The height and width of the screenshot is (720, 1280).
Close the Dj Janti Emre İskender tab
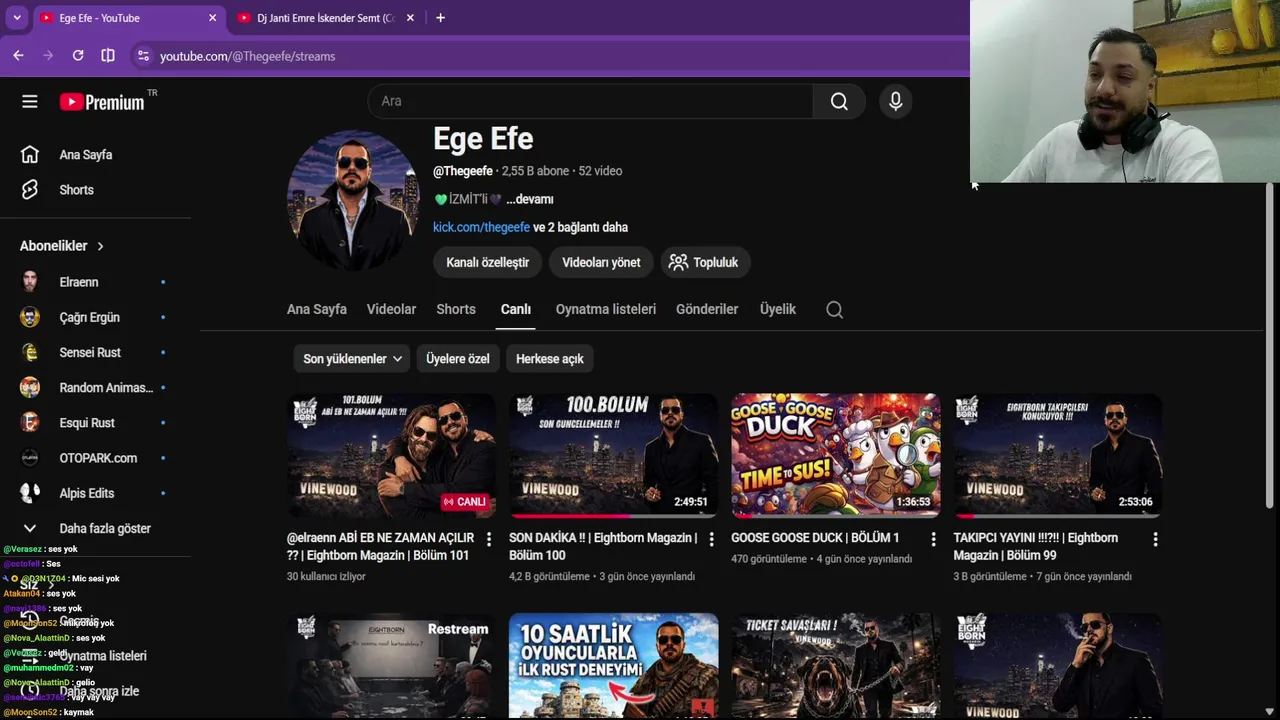(x=410, y=18)
